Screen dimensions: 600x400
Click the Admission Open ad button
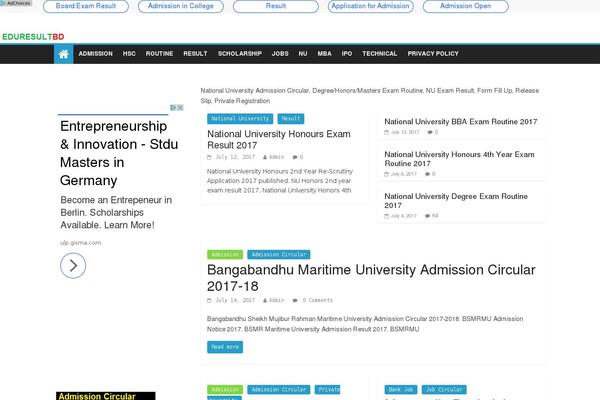[465, 6]
